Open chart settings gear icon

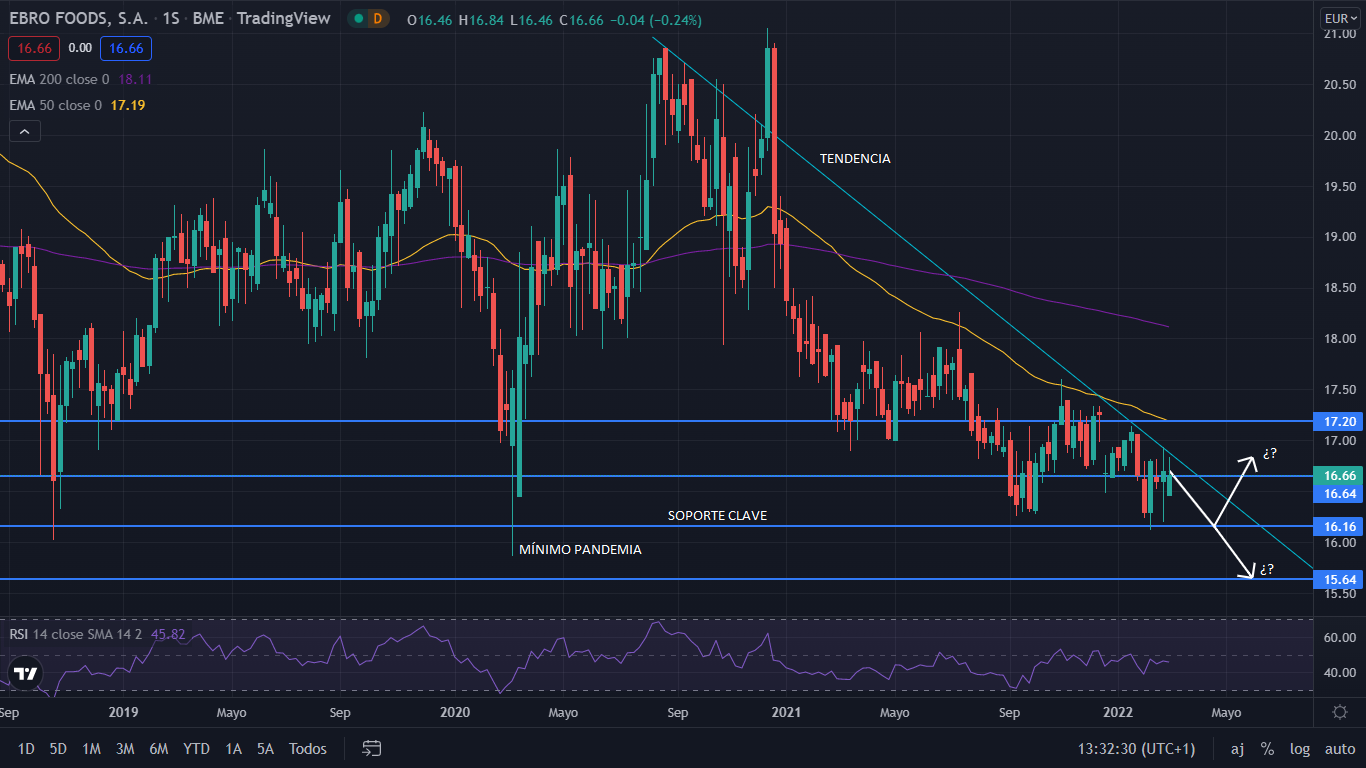(x=1339, y=712)
